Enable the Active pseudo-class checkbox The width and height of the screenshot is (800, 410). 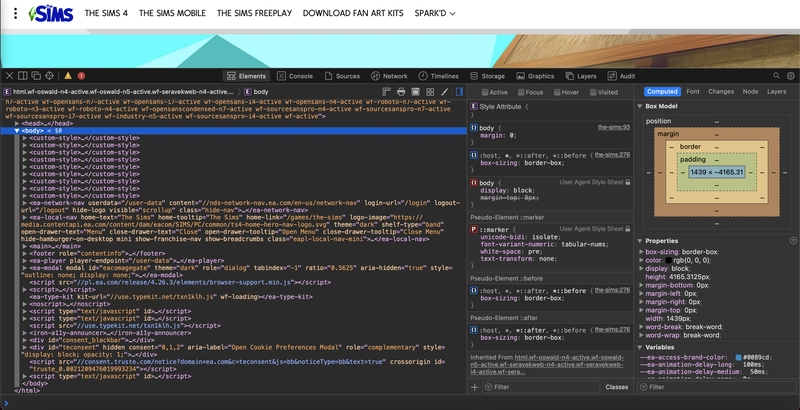click(x=483, y=92)
